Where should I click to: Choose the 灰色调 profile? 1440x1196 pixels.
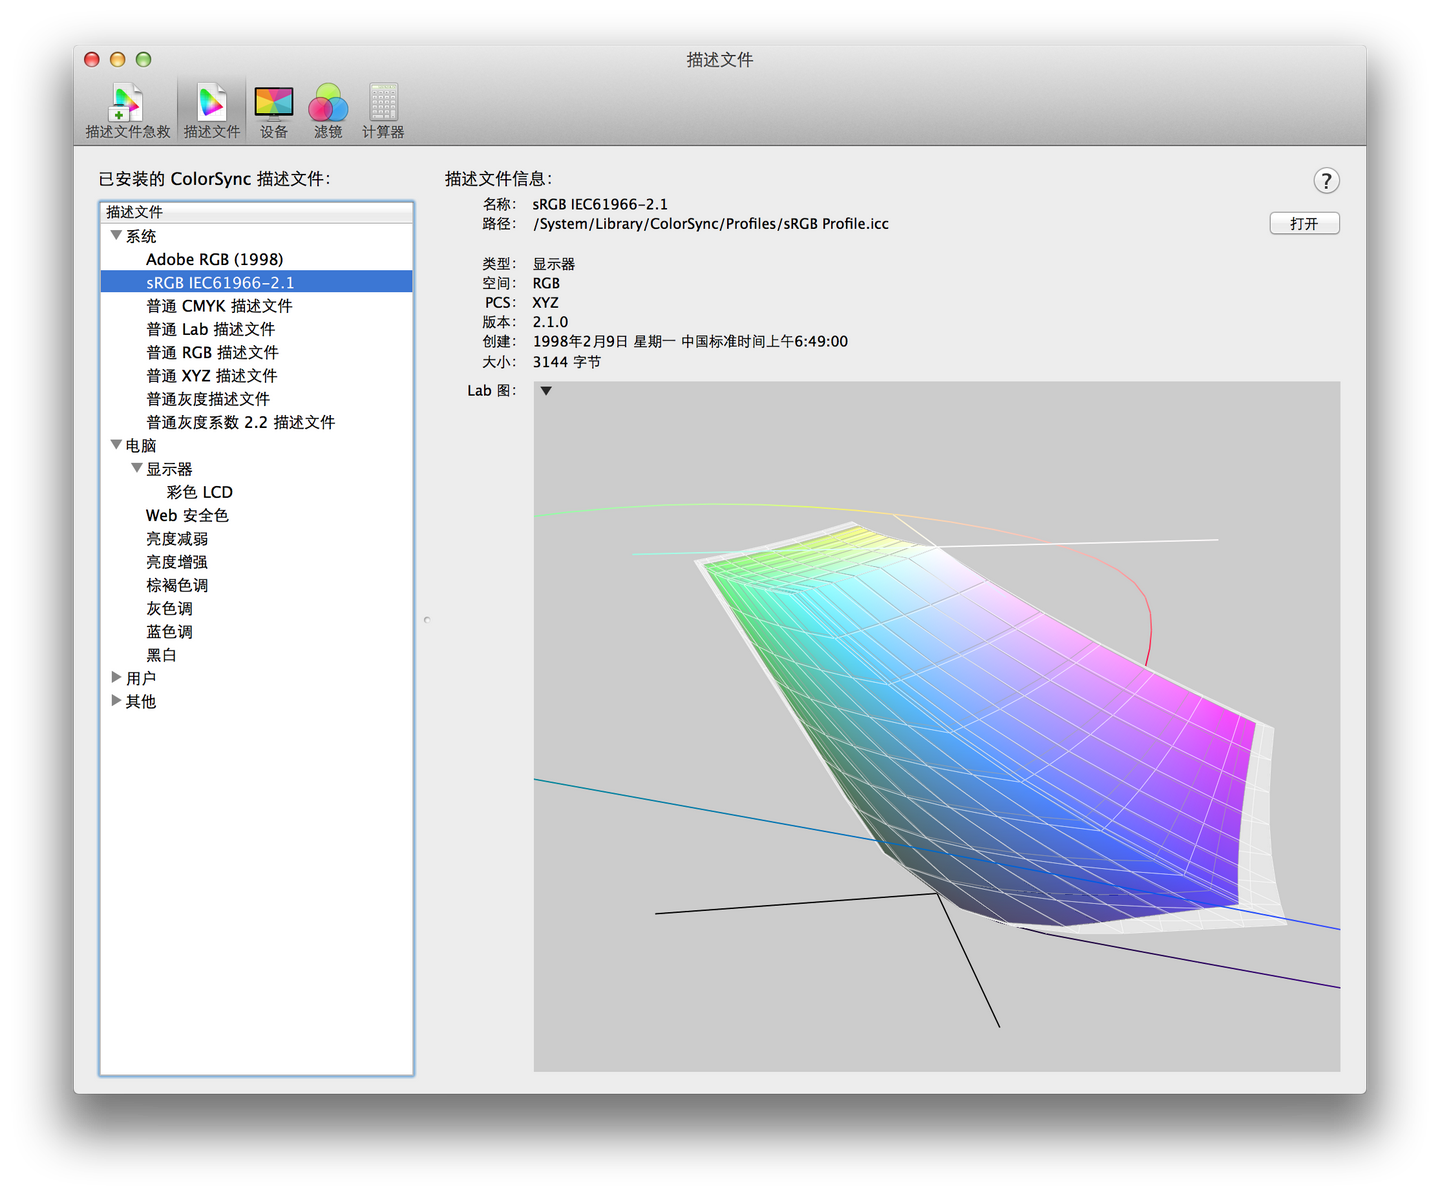(168, 608)
